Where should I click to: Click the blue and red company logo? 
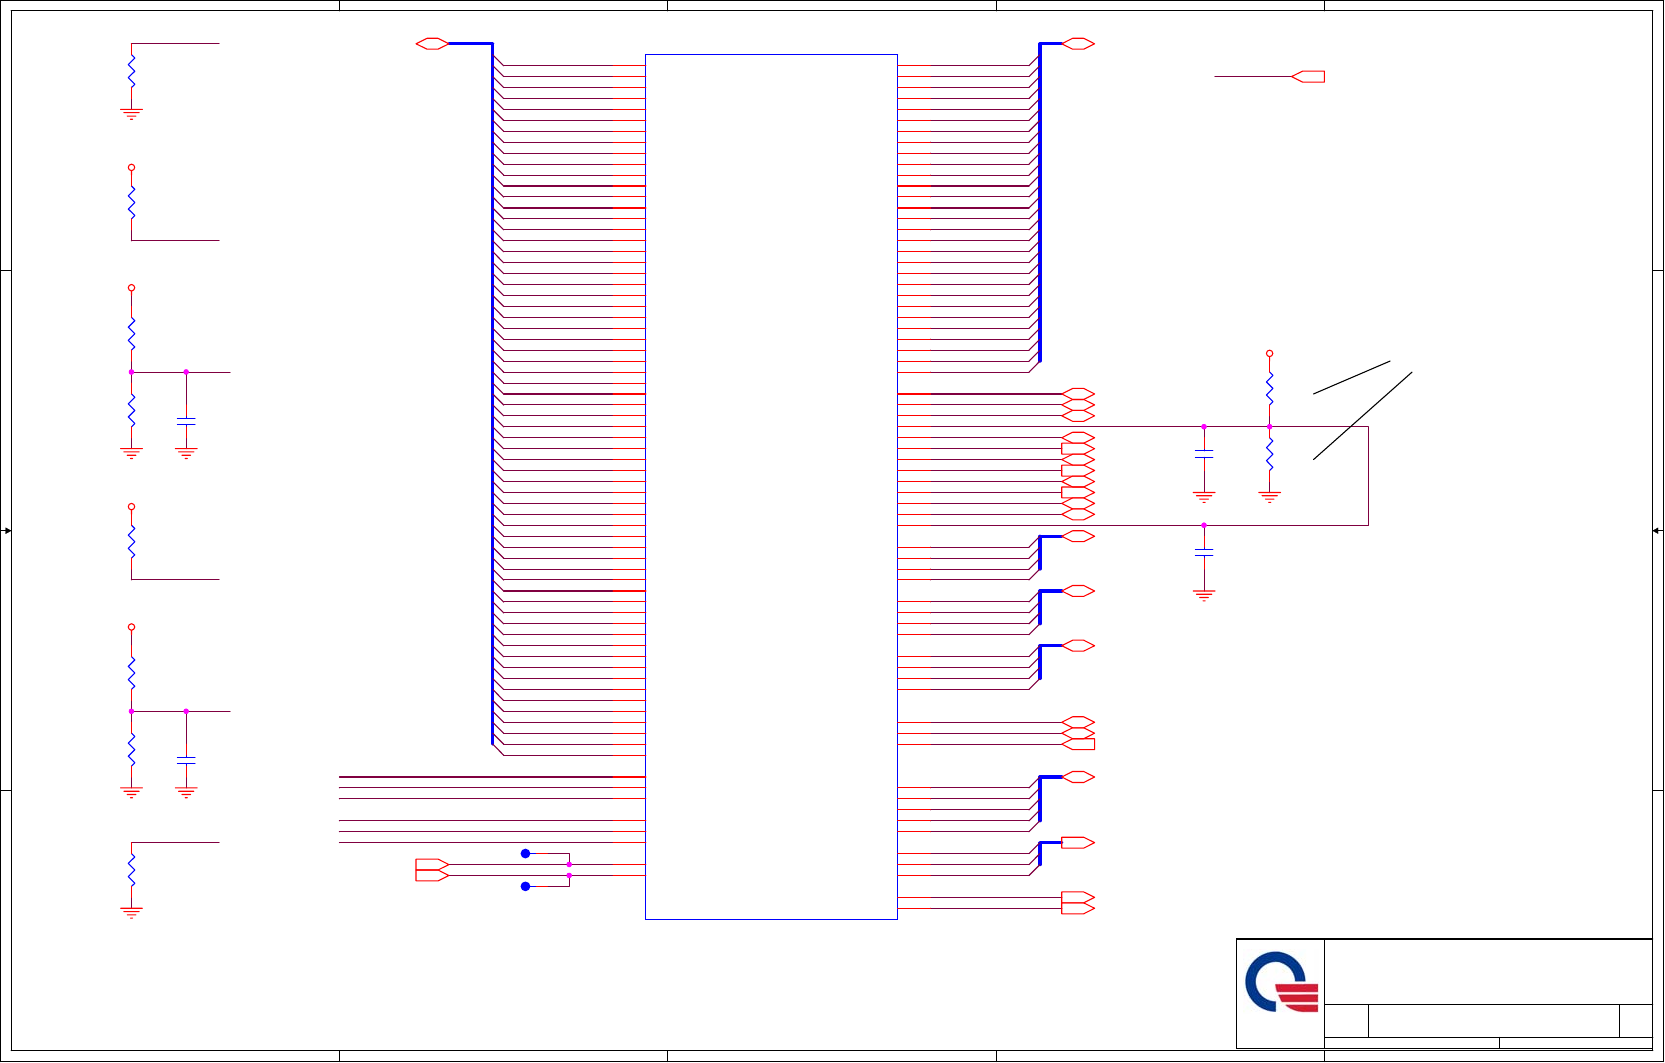[1281, 982]
